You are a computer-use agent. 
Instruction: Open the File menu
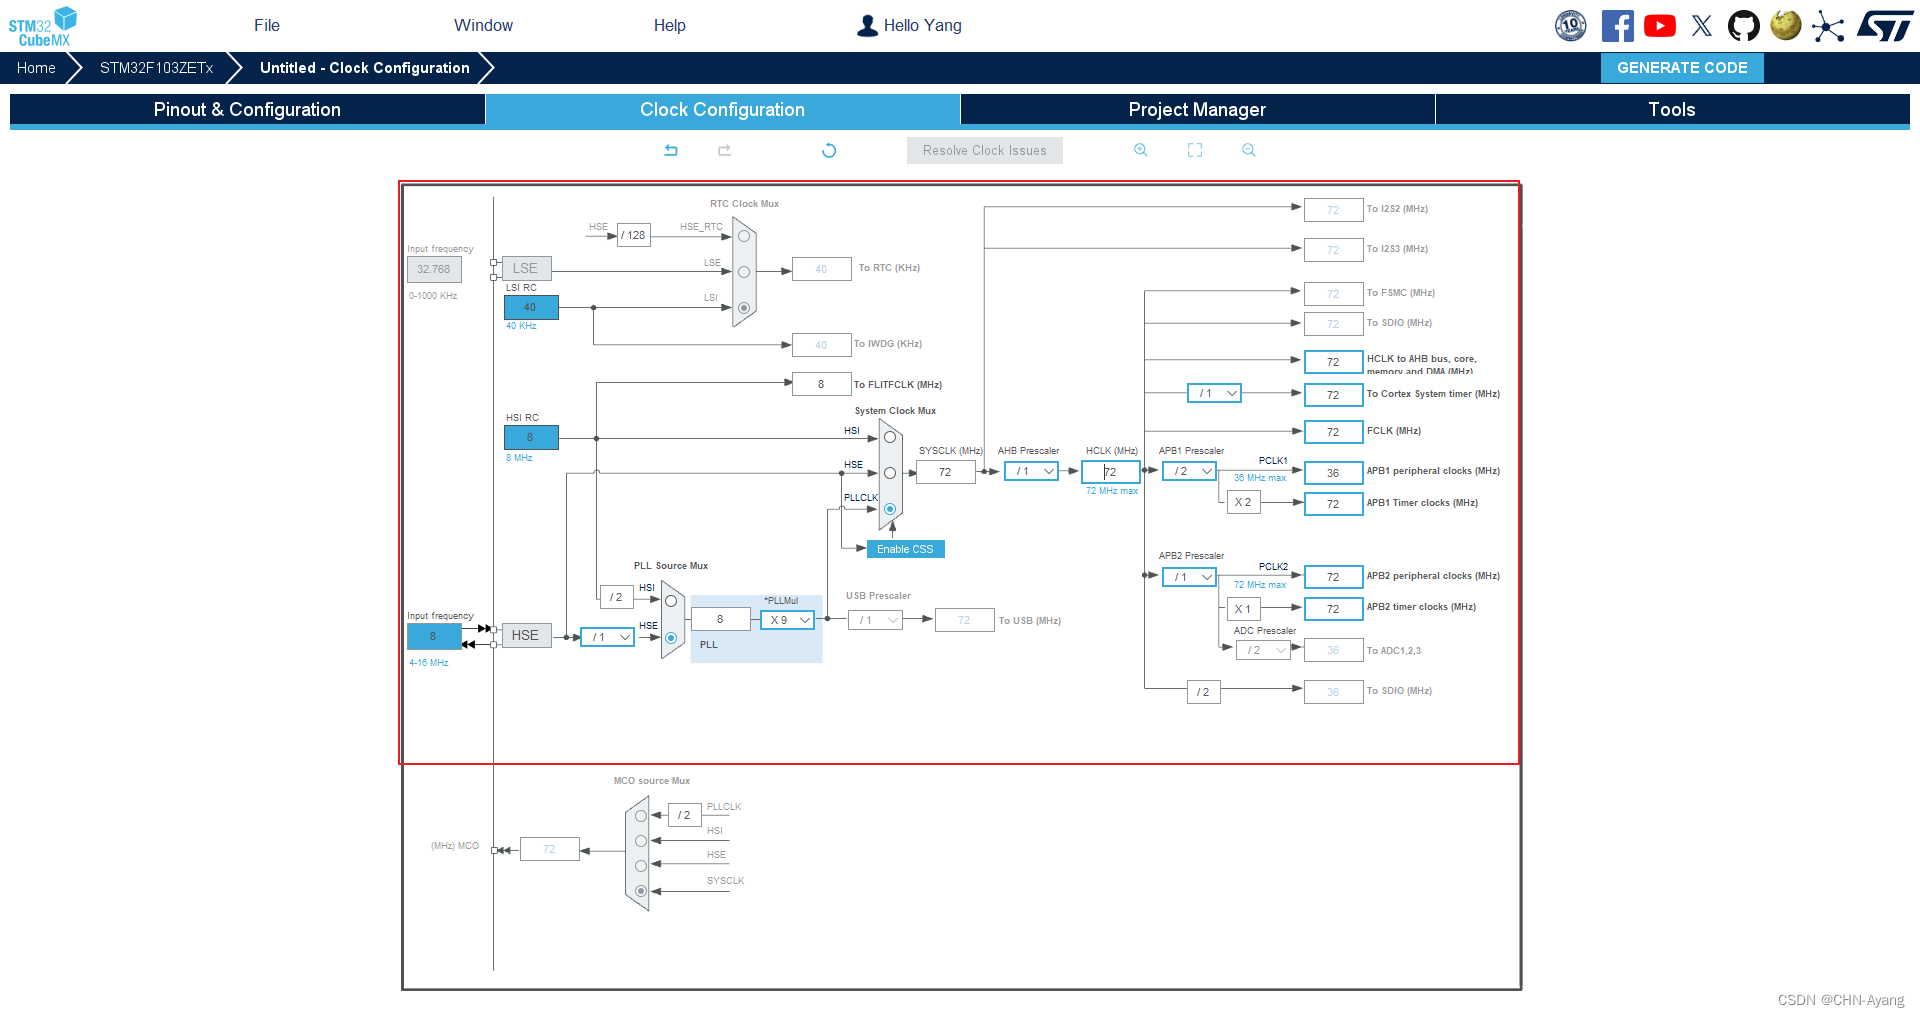tap(267, 25)
